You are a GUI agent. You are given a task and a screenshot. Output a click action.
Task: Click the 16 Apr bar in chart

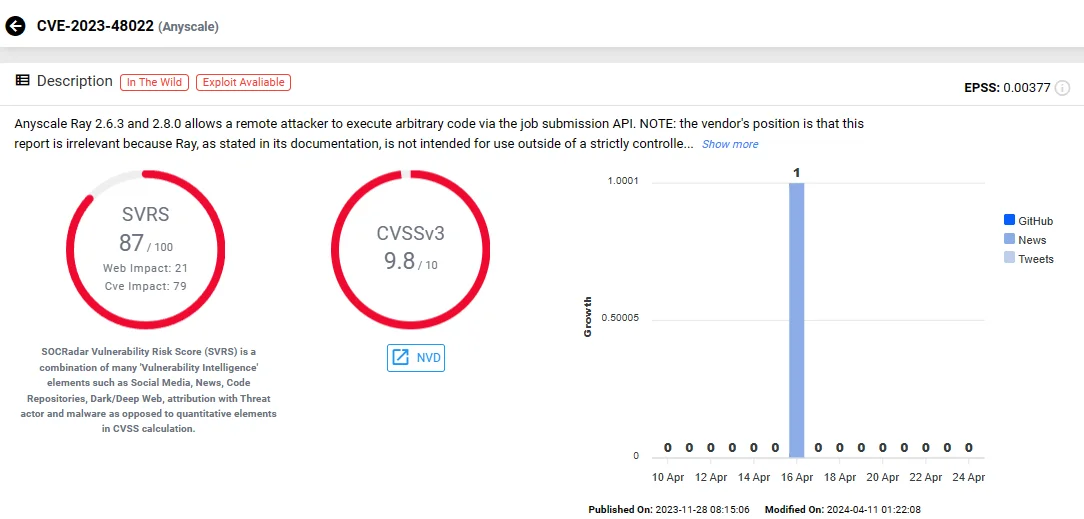point(796,319)
